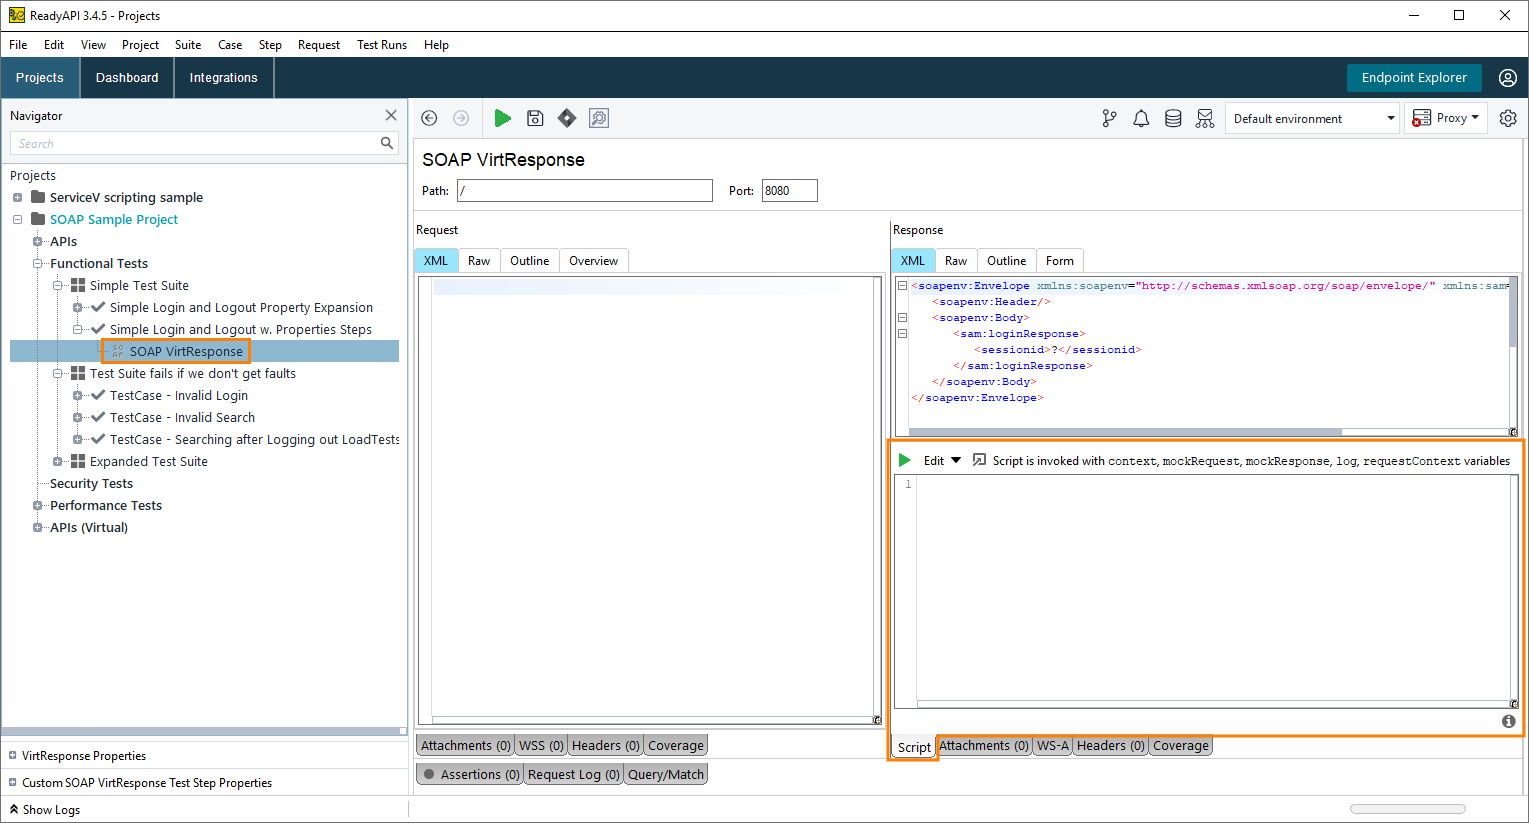This screenshot has width=1529, height=823.
Task: Click the settings gear at top right
Action: point(1507,117)
